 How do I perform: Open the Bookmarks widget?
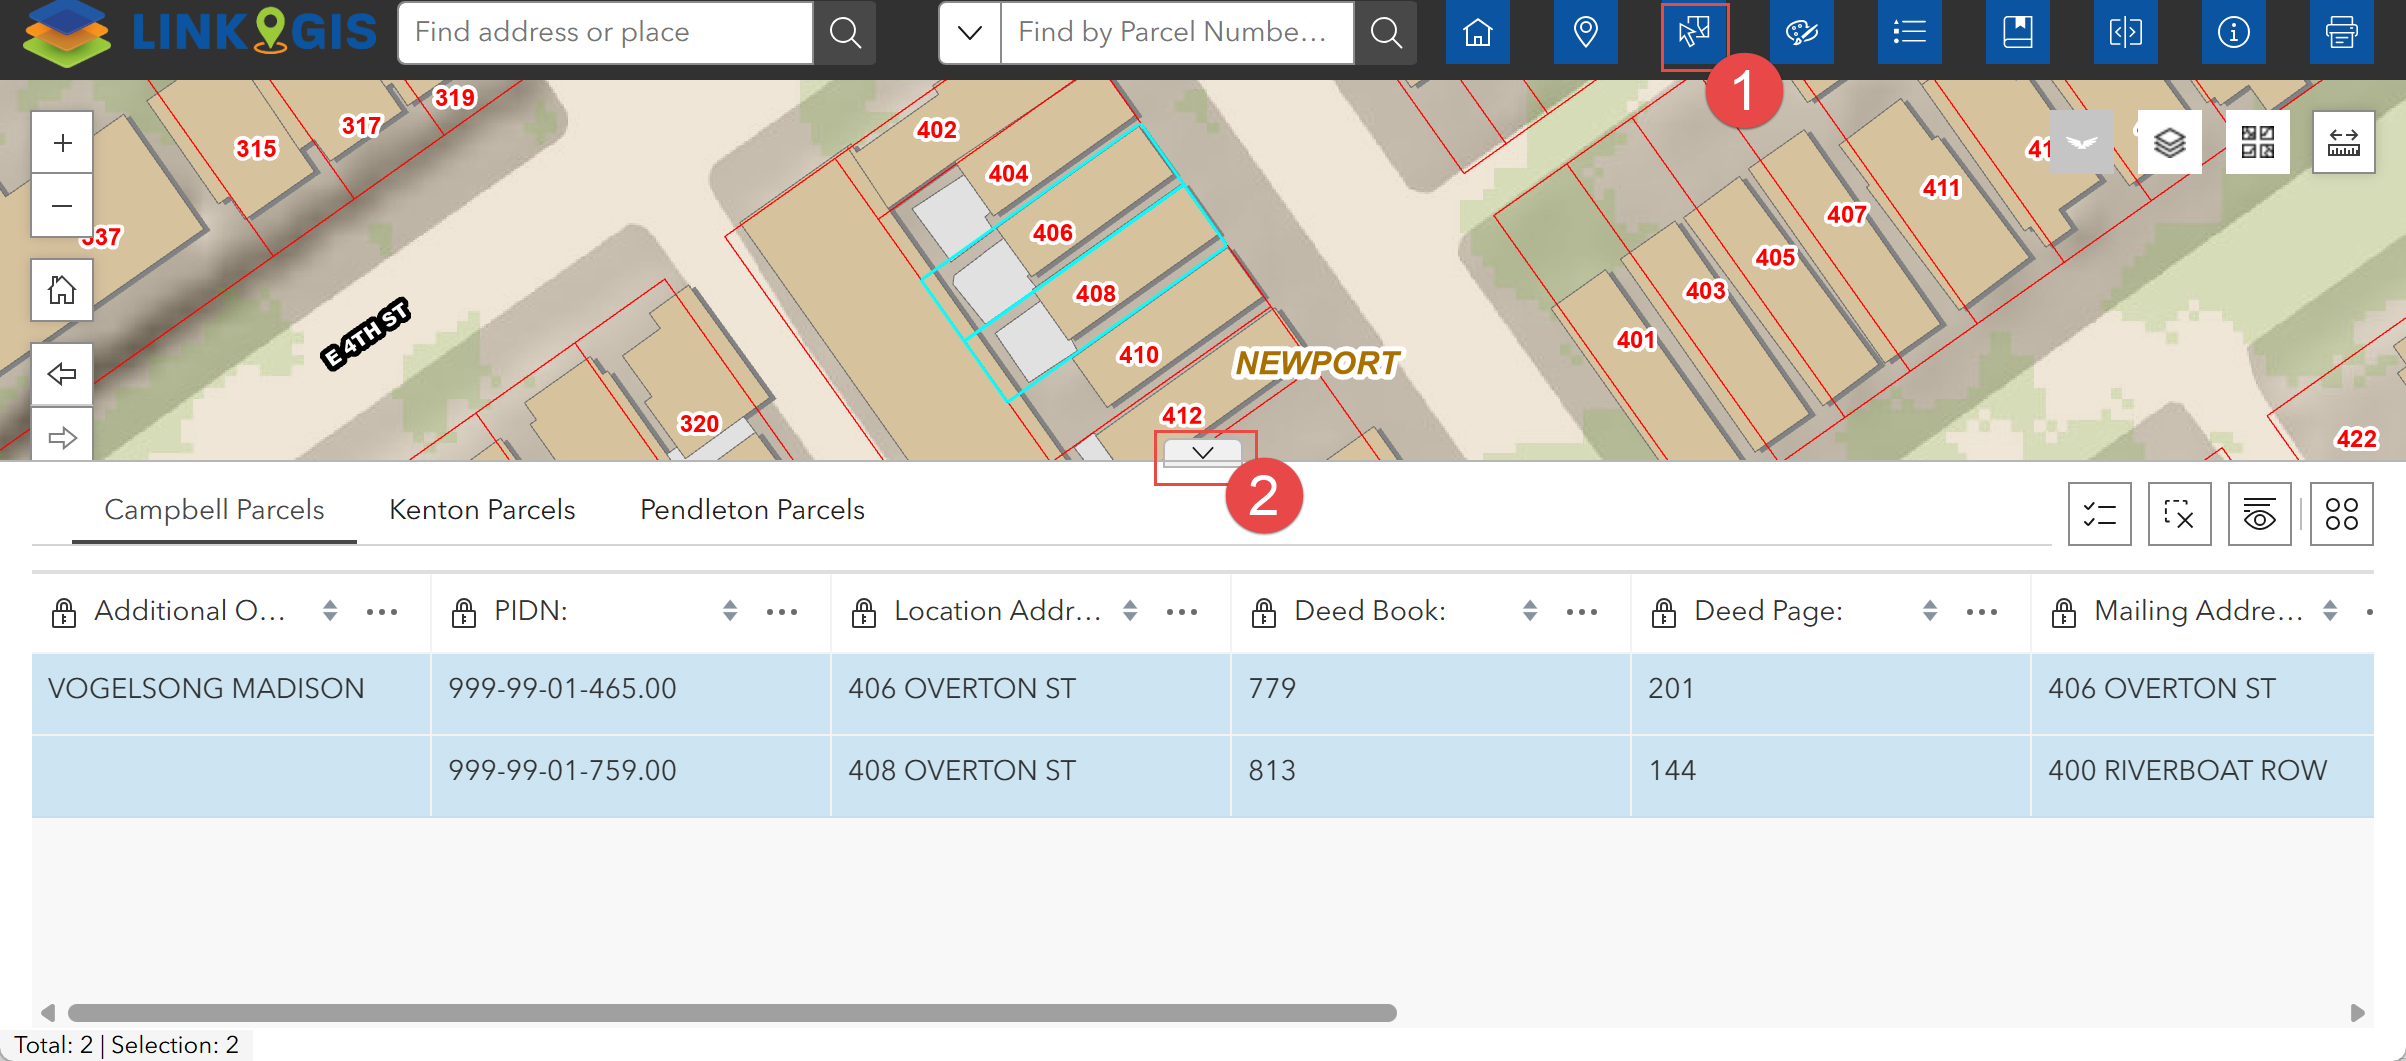2017,33
